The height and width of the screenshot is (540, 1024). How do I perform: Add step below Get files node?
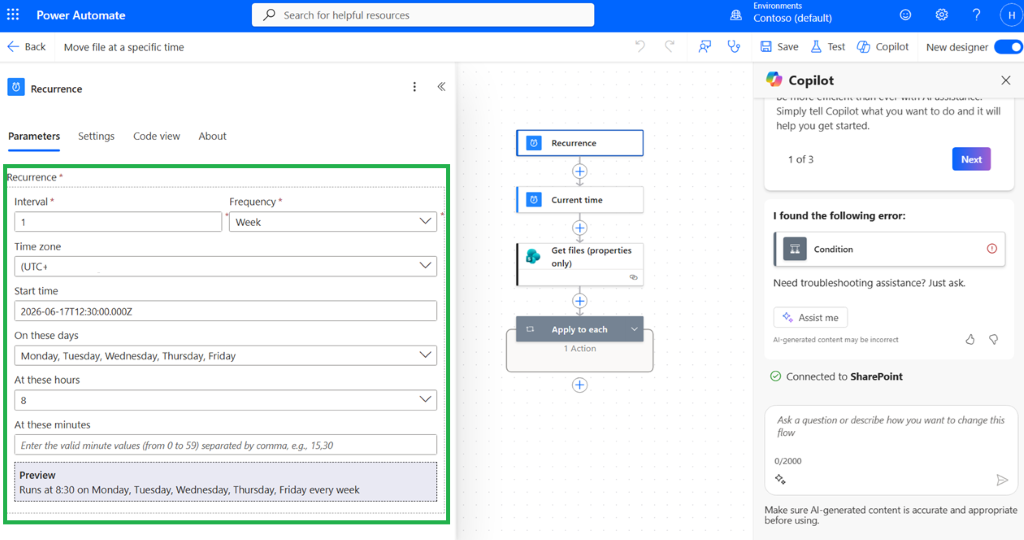tap(579, 301)
